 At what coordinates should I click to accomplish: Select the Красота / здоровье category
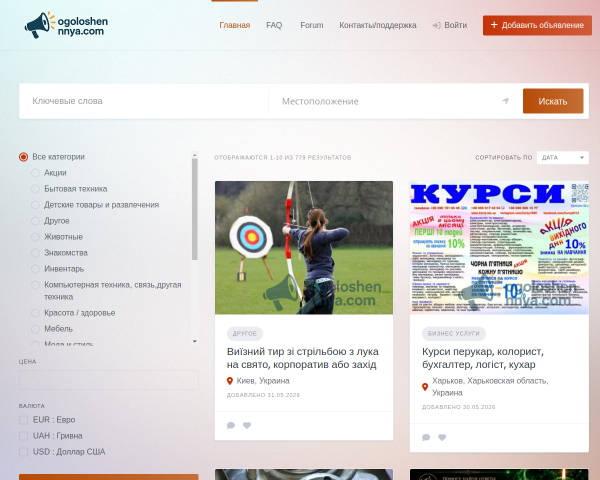pyautogui.click(x=35, y=313)
